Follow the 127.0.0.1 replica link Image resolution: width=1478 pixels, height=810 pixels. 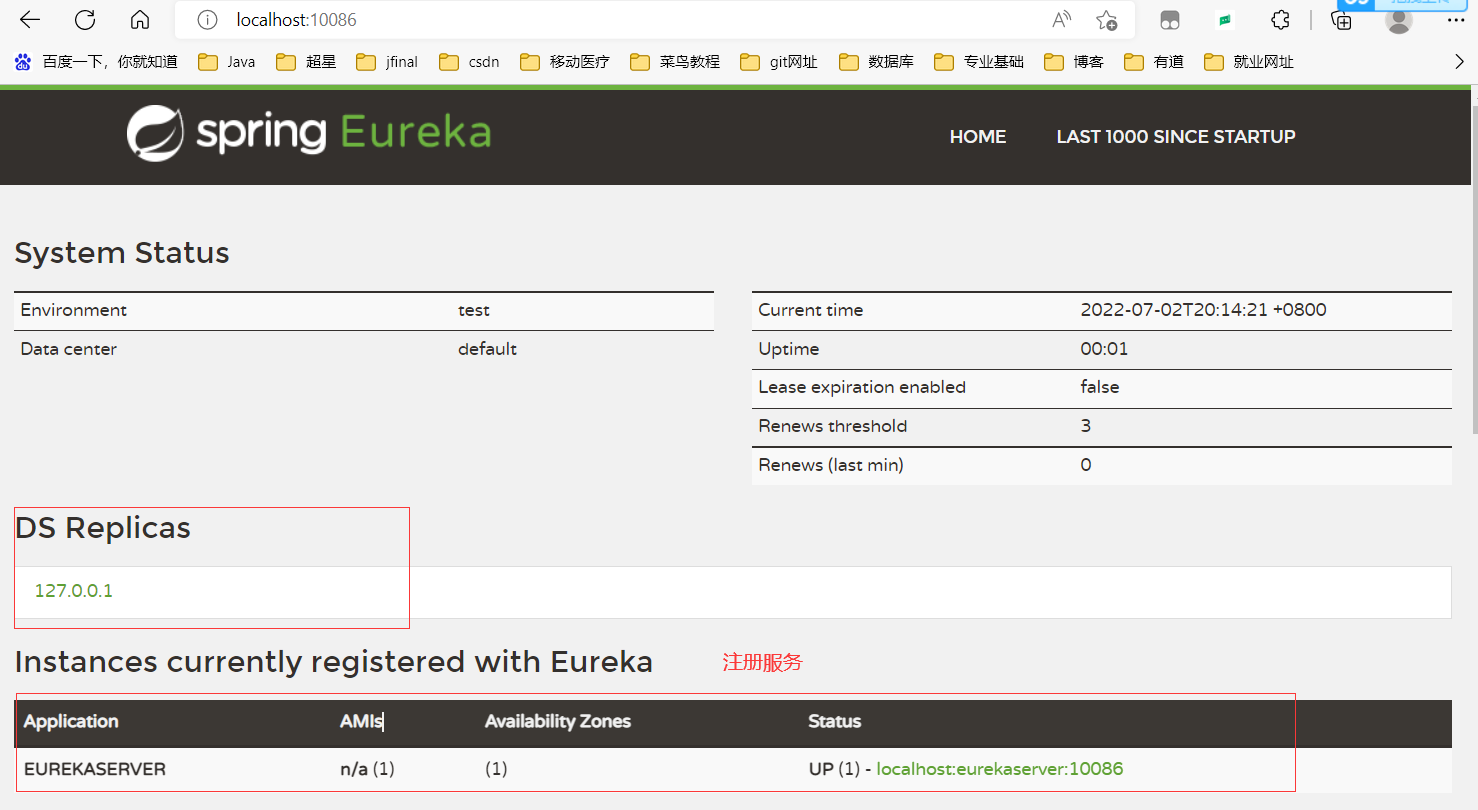coord(74,591)
